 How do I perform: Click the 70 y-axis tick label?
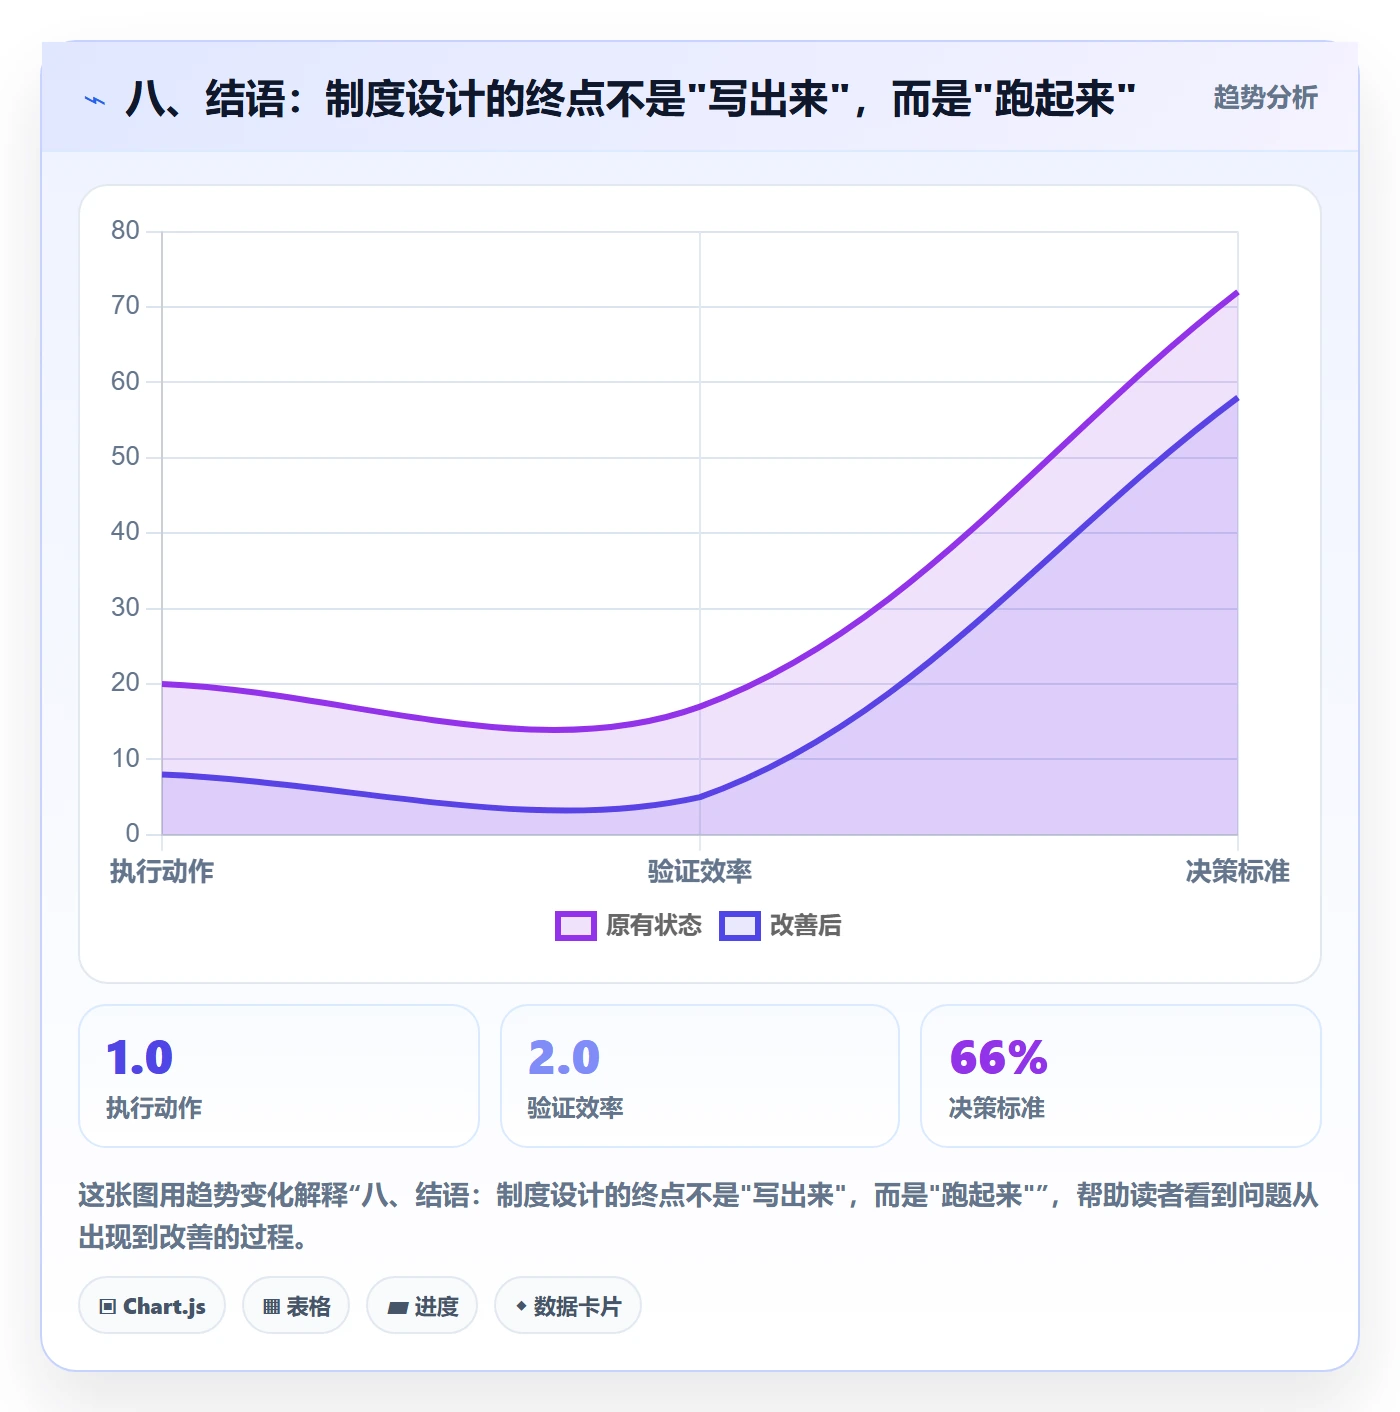click(125, 306)
